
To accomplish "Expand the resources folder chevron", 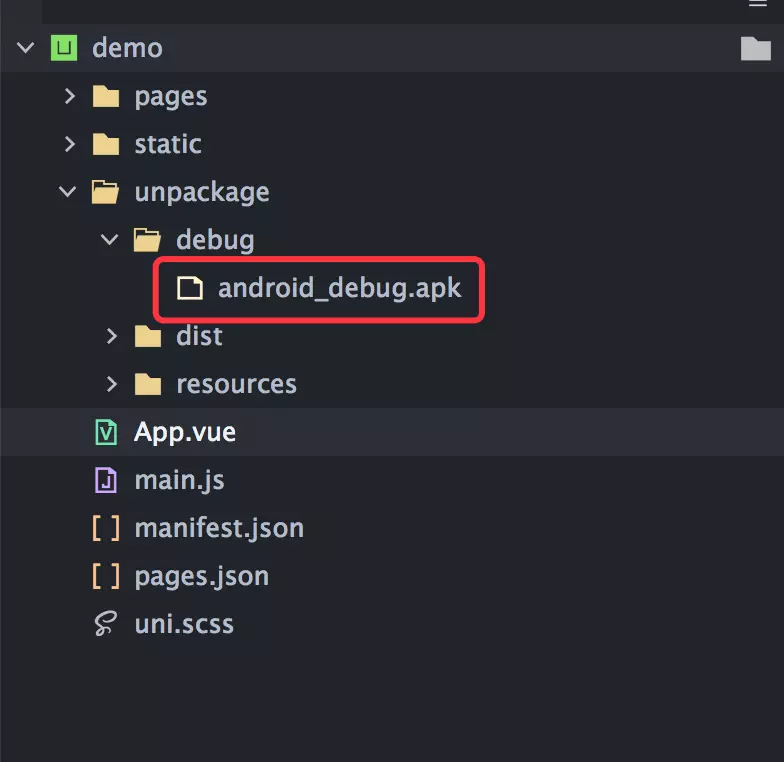I will click(111, 384).
